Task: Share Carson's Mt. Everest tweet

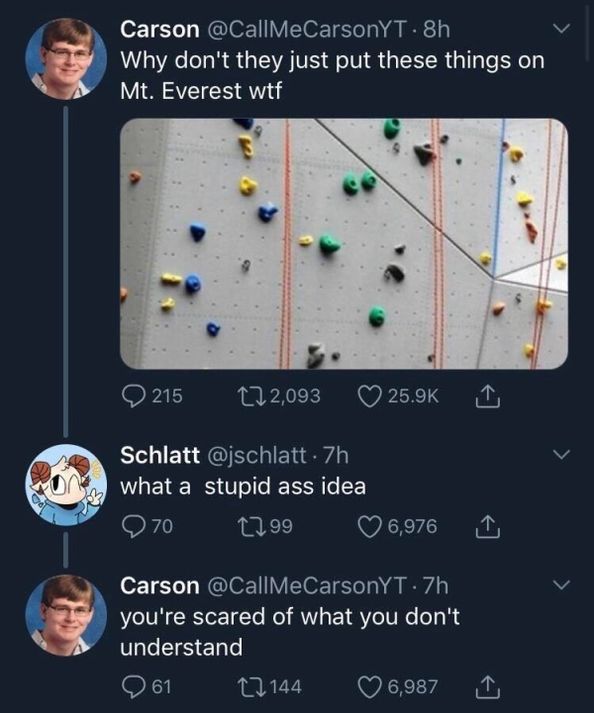Action: 488,396
